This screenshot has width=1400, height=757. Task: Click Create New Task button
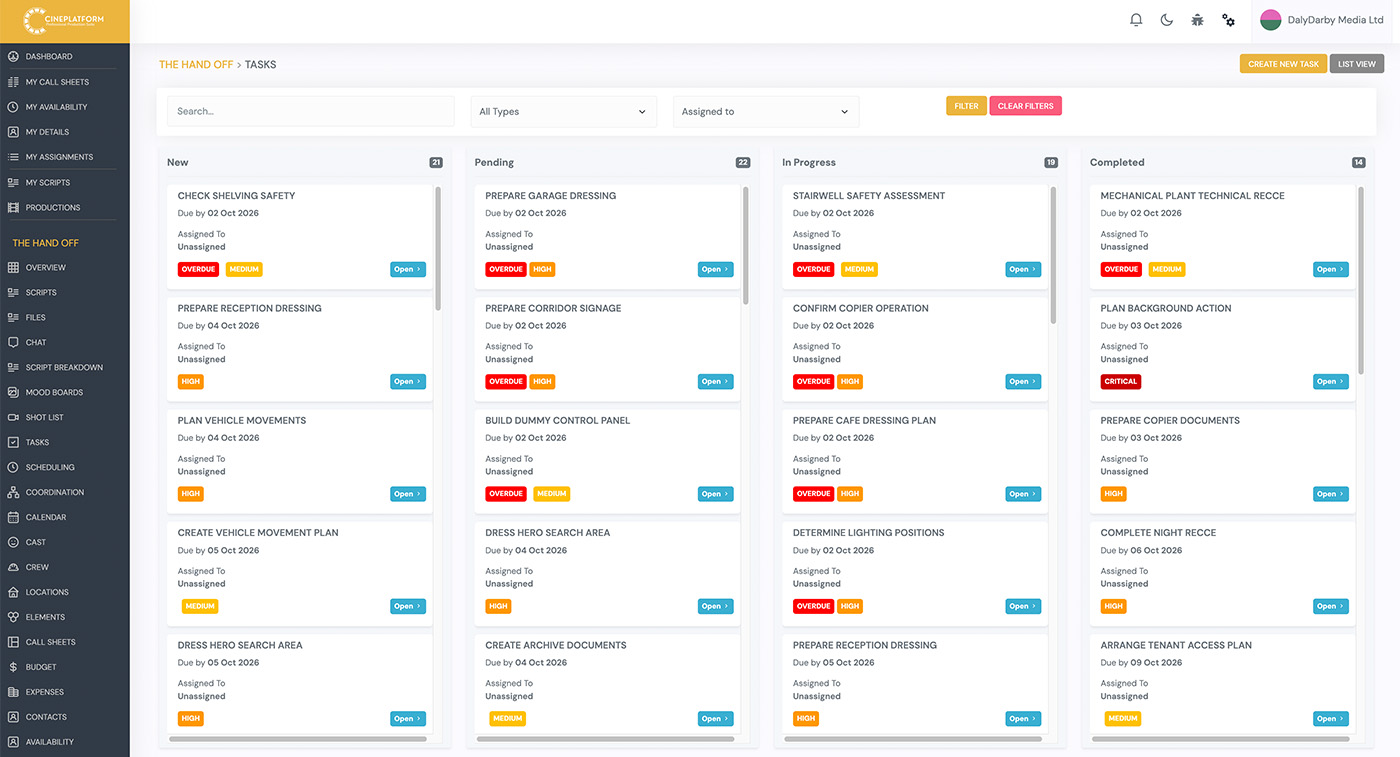pyautogui.click(x=1283, y=64)
